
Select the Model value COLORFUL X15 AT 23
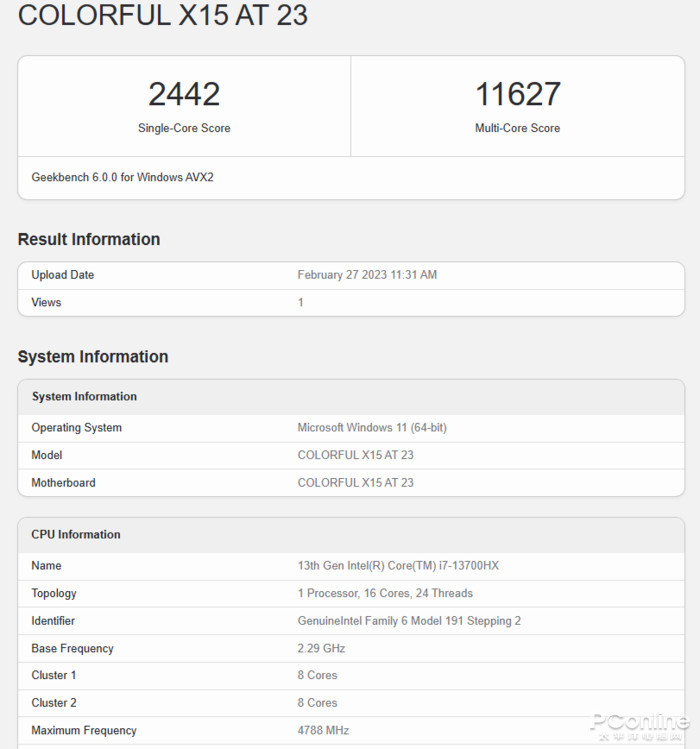click(x=355, y=455)
